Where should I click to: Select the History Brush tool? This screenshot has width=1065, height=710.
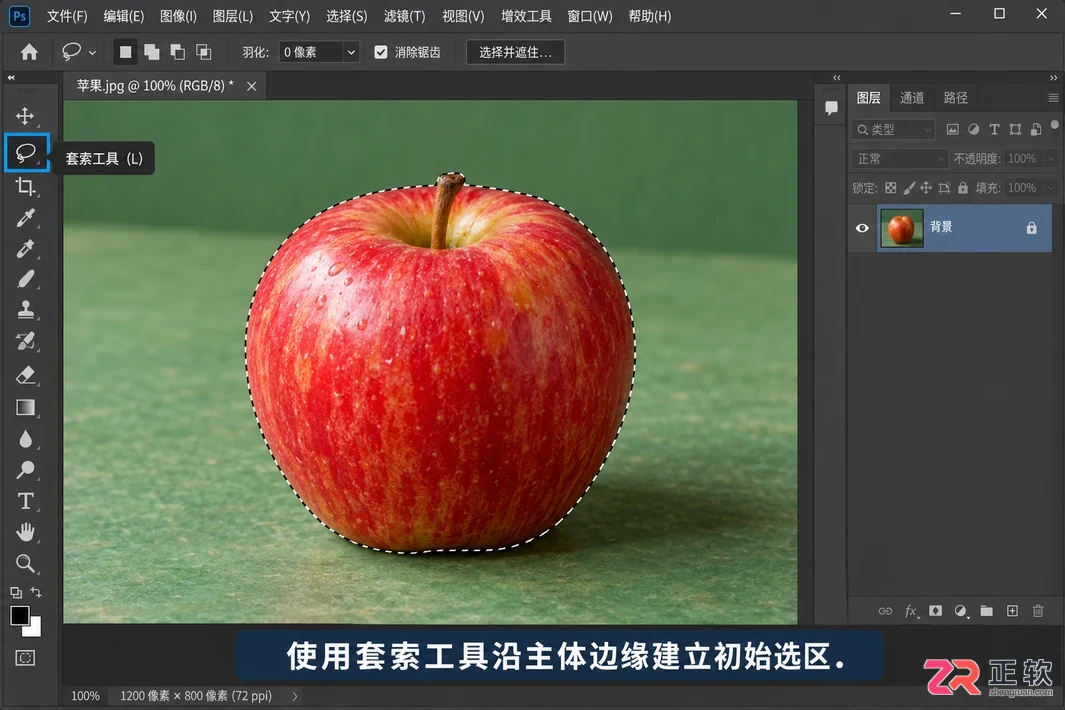(x=25, y=341)
